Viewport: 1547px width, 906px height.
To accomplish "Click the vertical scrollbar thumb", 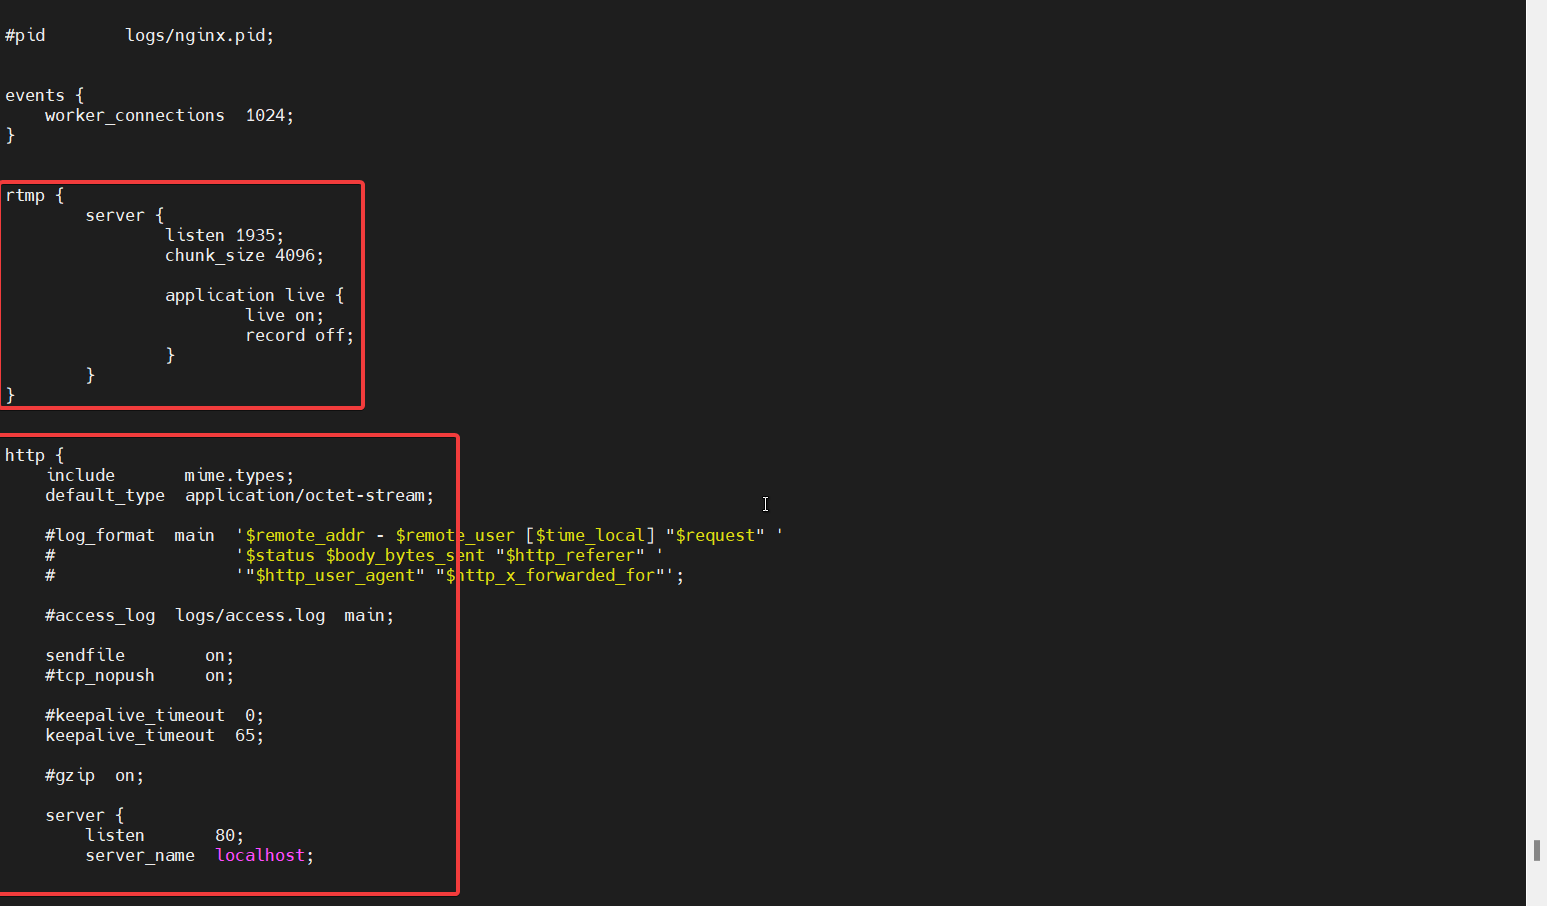I will pyautogui.click(x=1537, y=850).
